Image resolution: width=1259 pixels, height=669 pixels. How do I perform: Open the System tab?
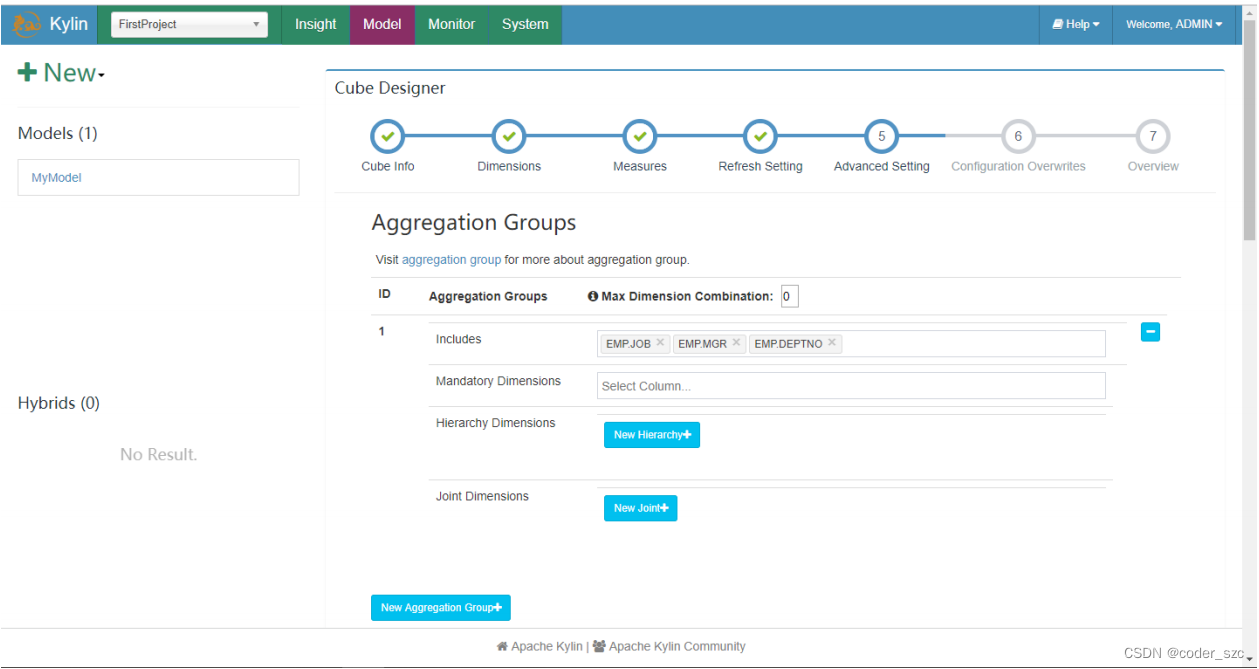point(525,24)
